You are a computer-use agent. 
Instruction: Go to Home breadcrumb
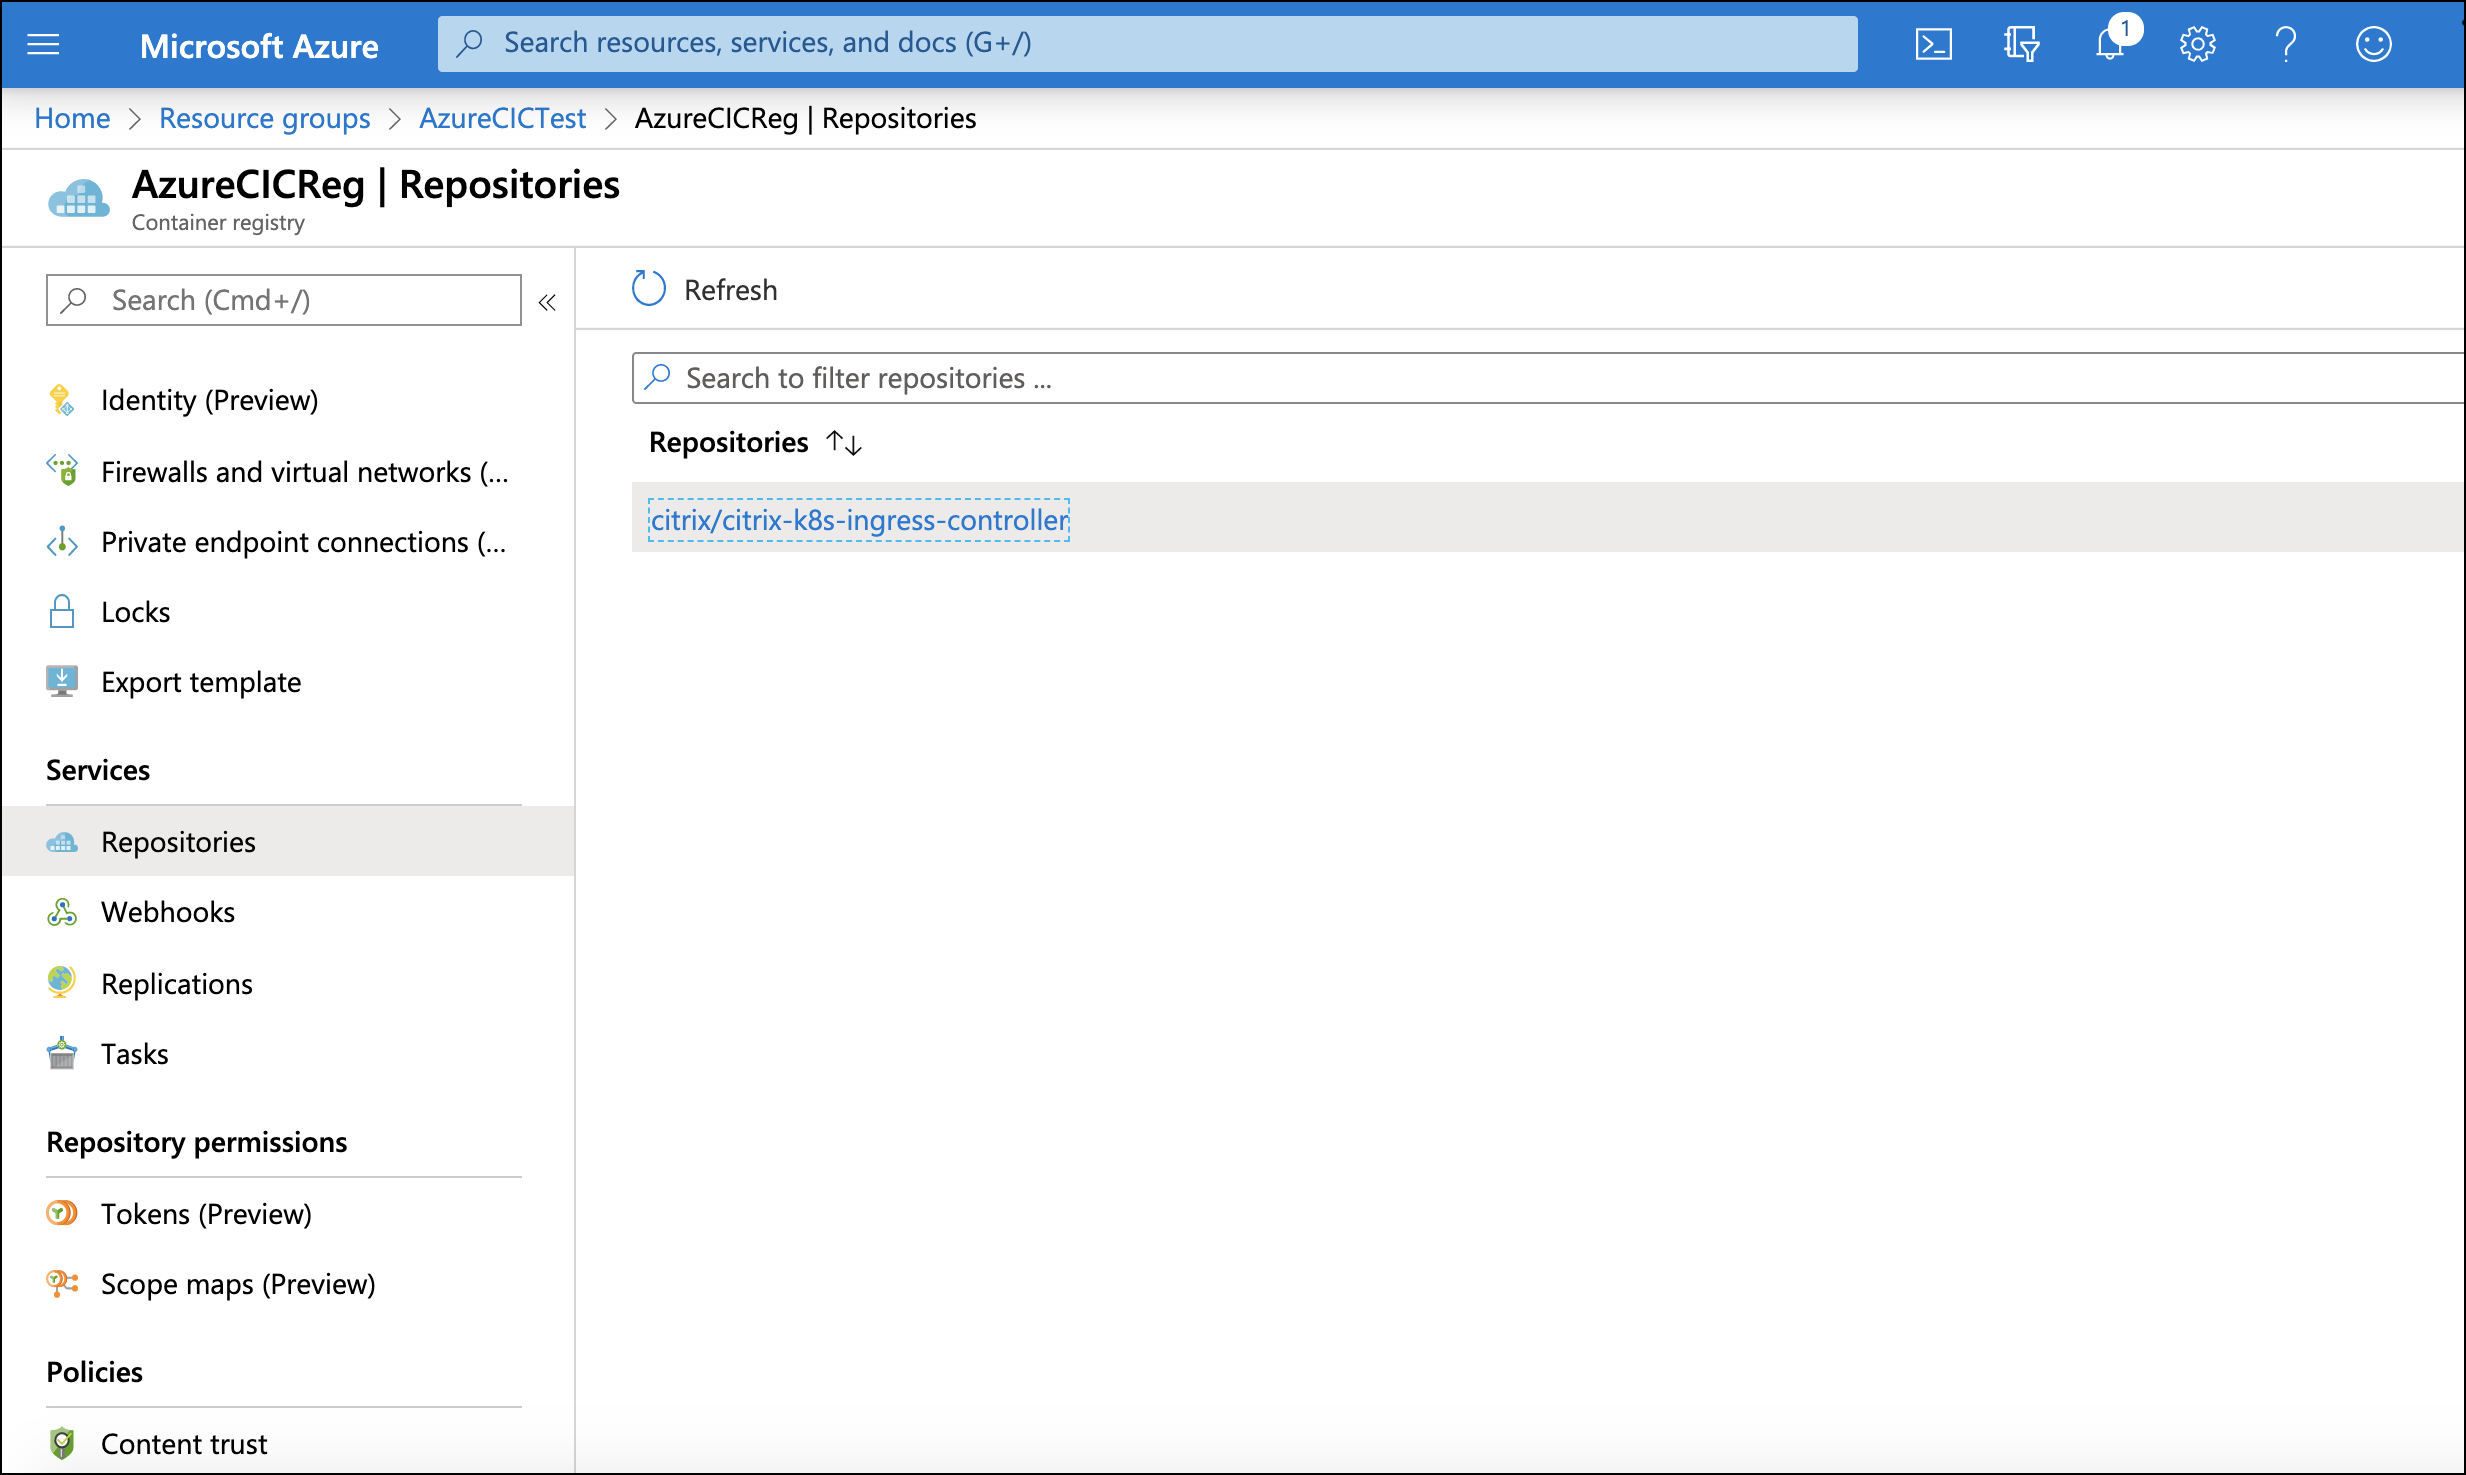[x=72, y=118]
